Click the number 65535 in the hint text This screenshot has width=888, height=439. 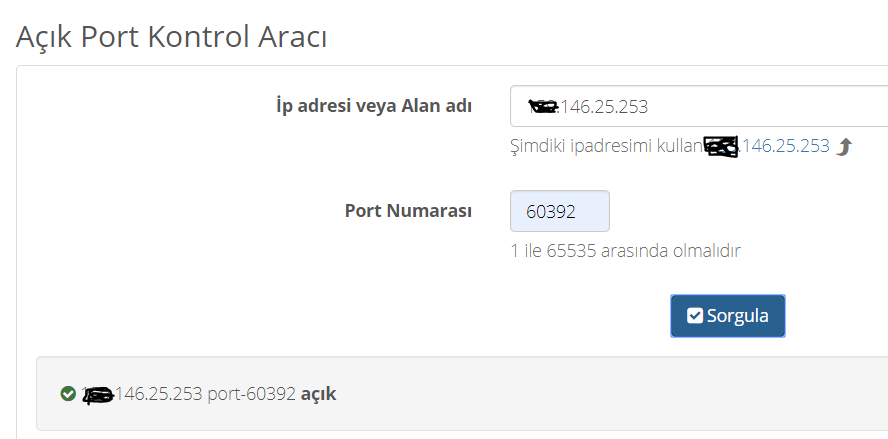[571, 250]
